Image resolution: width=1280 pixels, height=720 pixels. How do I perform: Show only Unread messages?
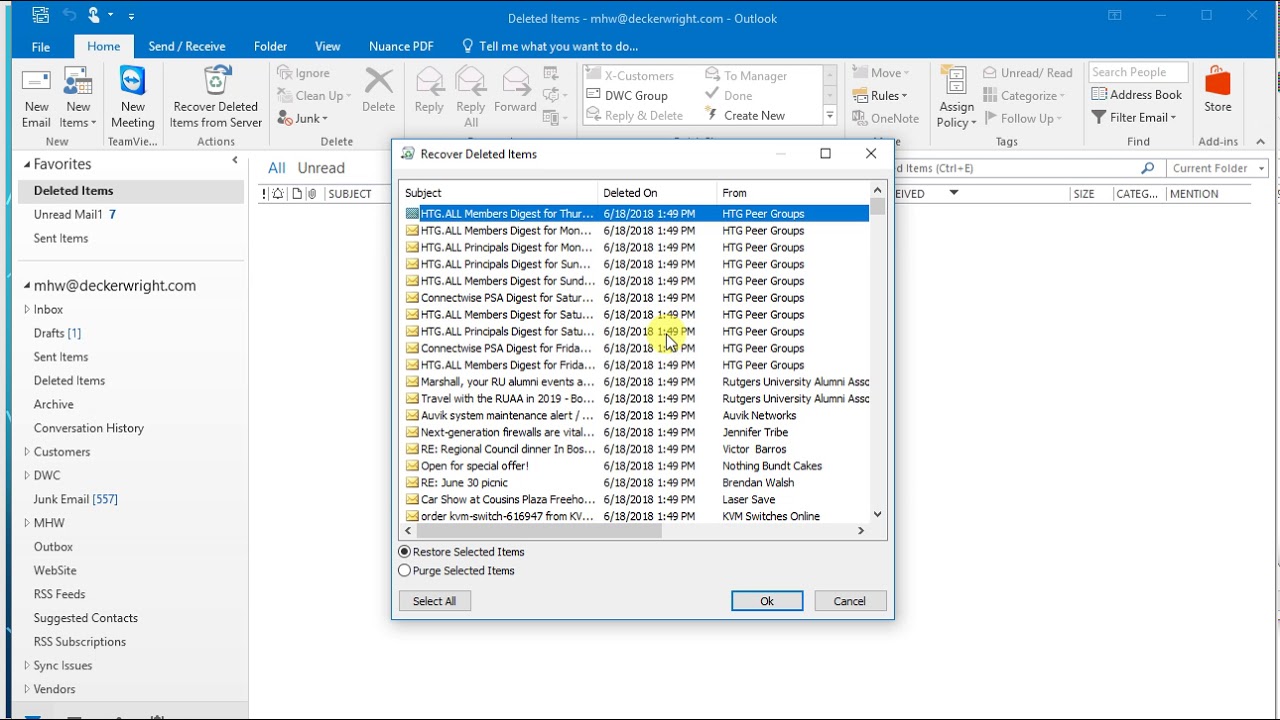tap(321, 168)
